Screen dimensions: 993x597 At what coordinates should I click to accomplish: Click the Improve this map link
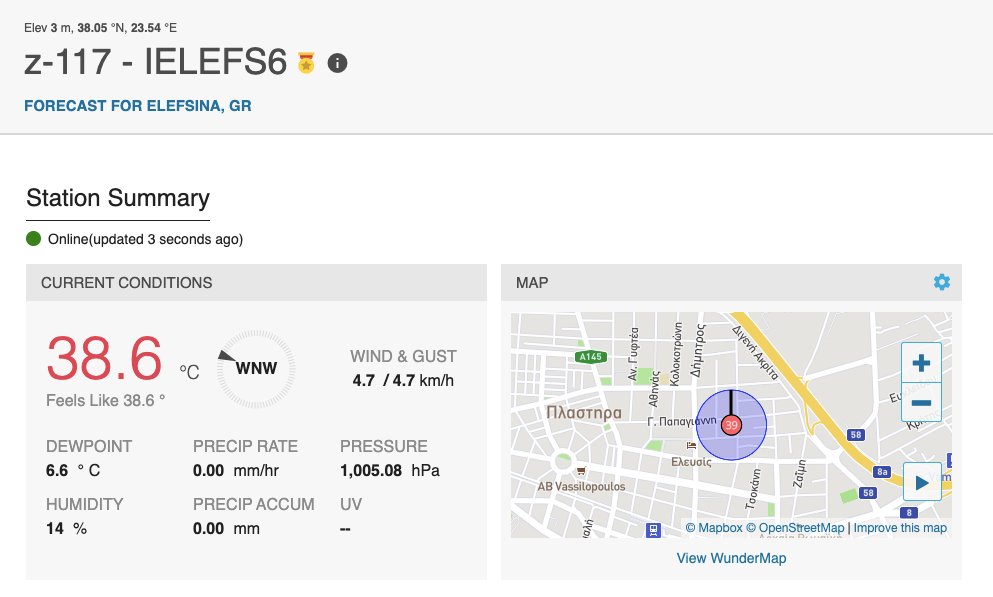click(x=900, y=528)
